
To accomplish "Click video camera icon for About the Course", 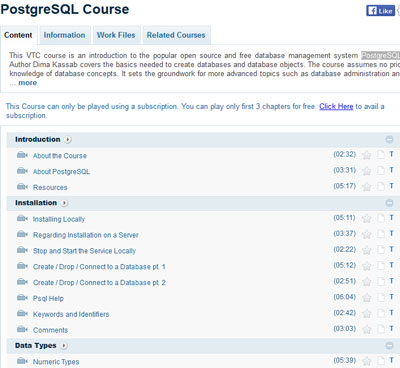I will [22, 155].
